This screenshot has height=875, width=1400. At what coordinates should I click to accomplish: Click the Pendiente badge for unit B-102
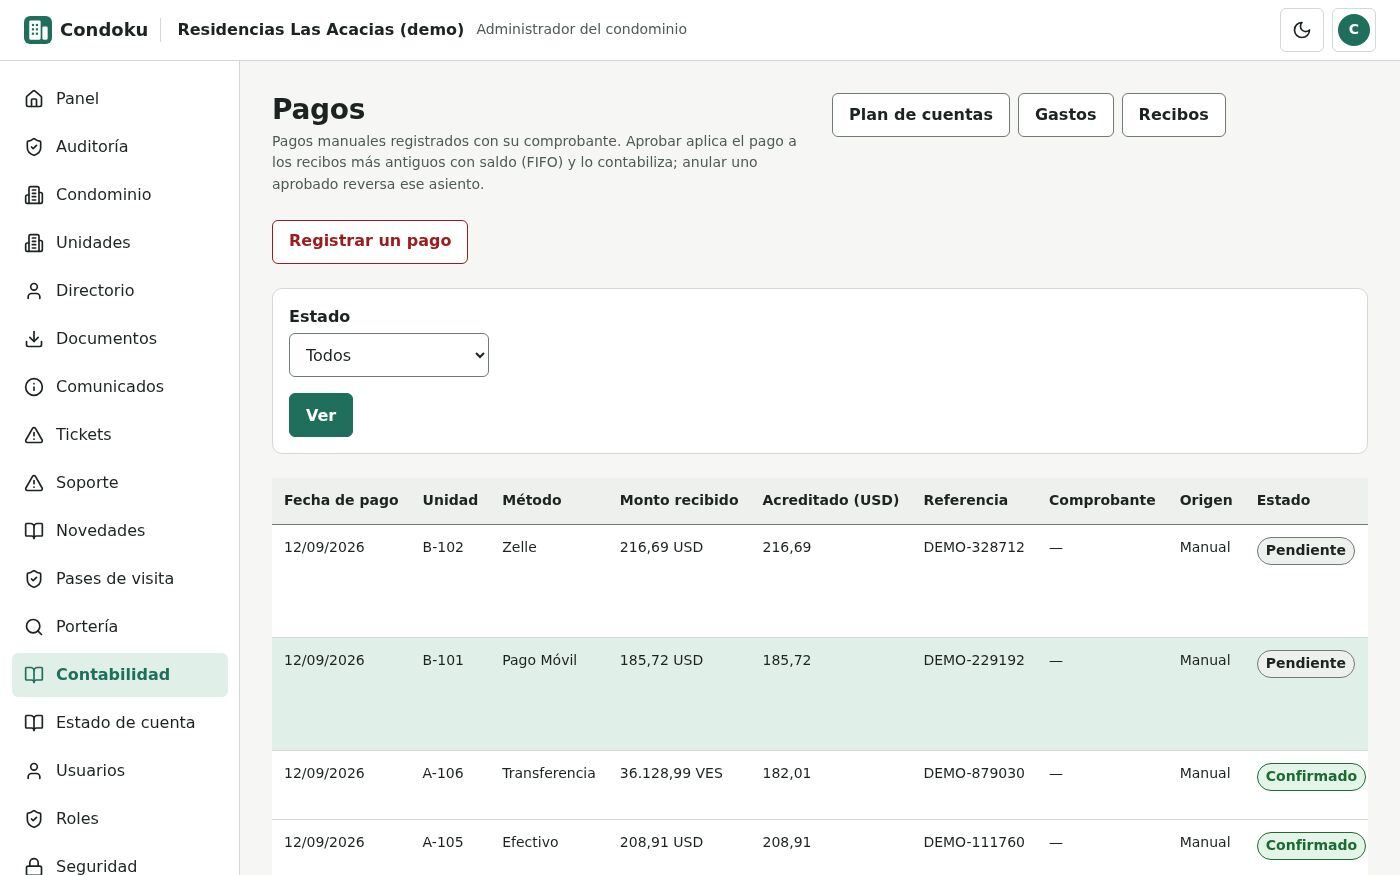pos(1306,550)
